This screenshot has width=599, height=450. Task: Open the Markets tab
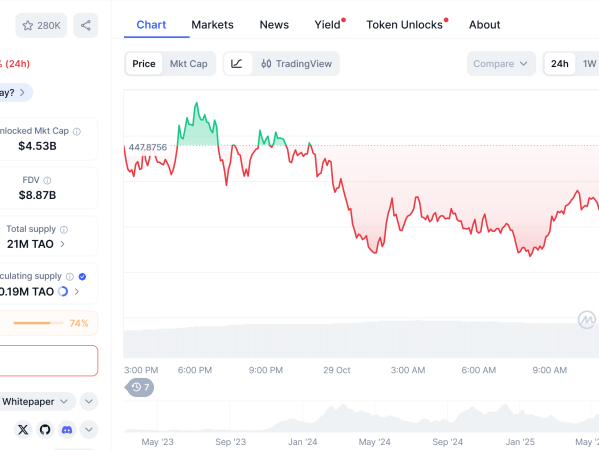212,25
